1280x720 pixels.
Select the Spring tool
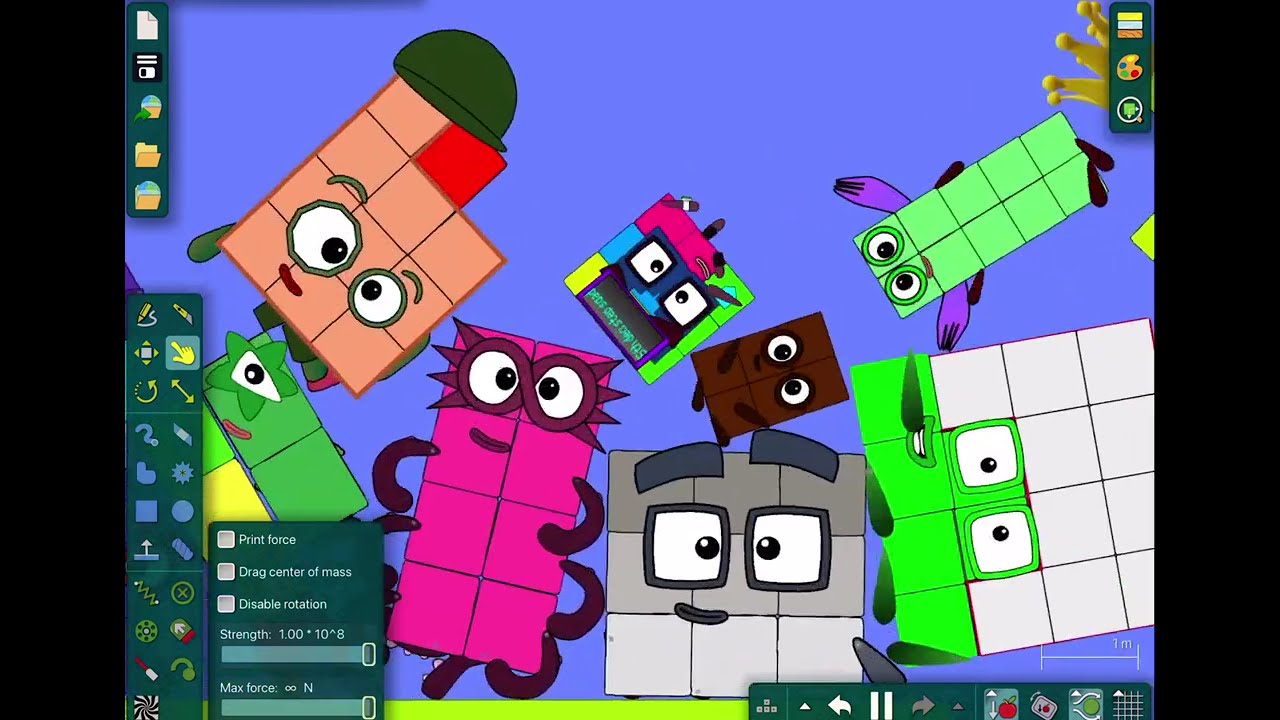(147, 593)
